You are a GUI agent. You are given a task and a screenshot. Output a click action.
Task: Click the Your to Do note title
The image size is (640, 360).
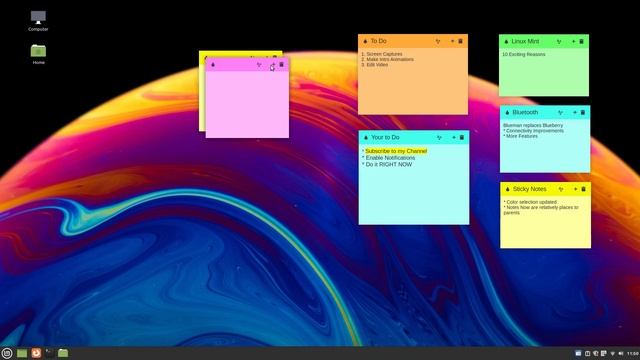pos(385,138)
